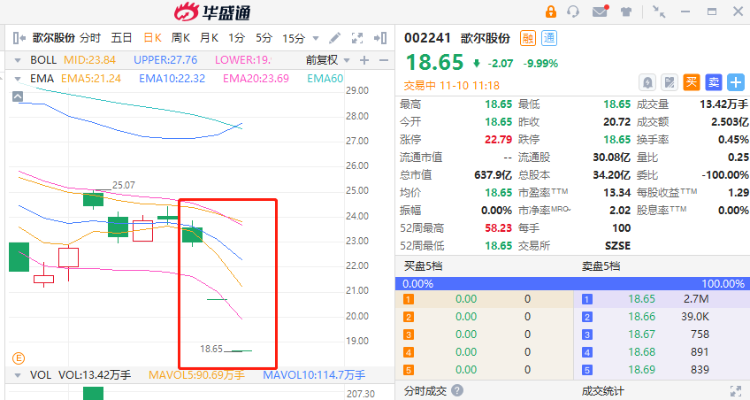Click the 分时成交 label

425,391
